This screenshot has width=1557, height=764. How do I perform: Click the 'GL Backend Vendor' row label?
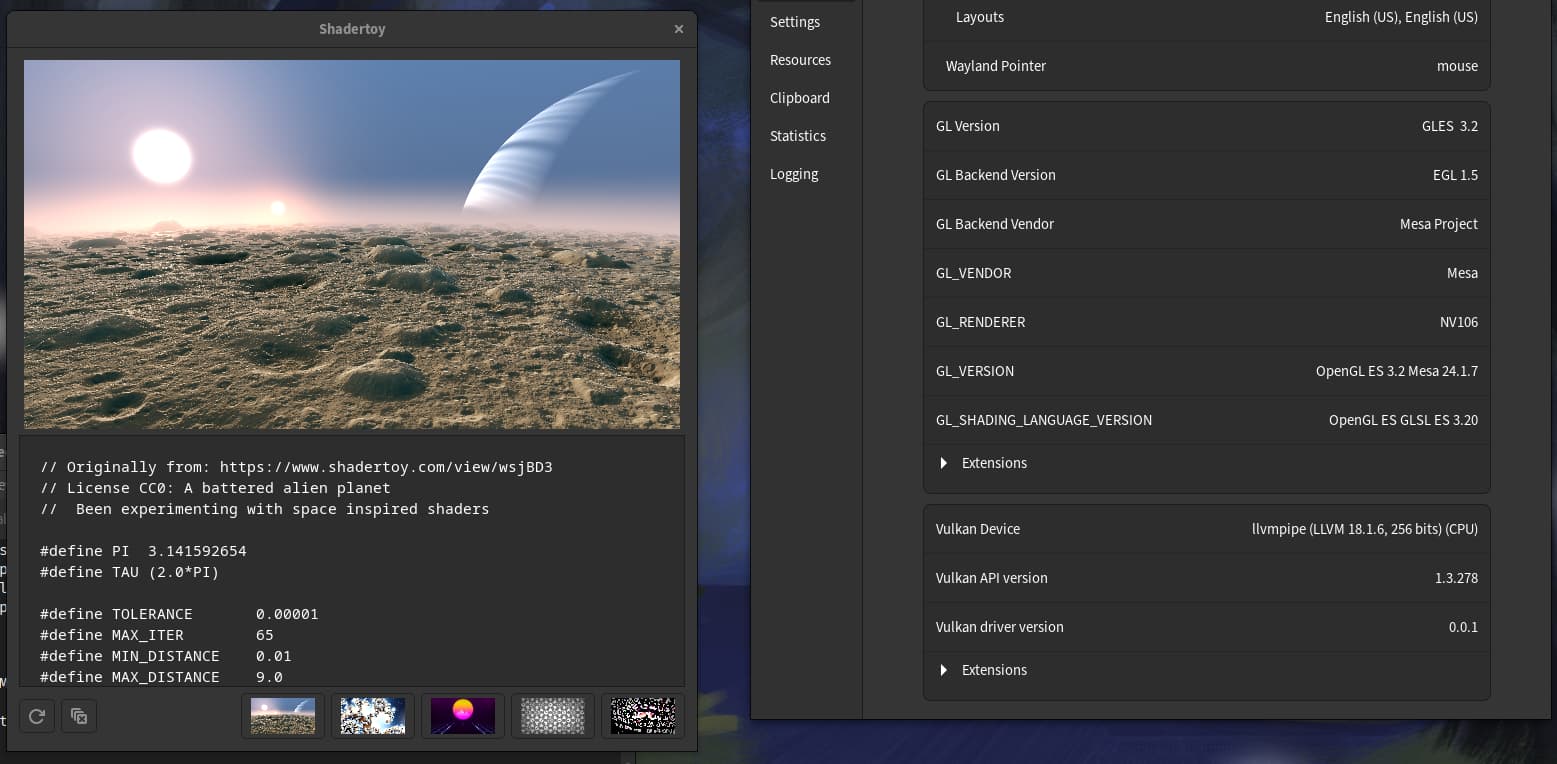[x=995, y=224]
